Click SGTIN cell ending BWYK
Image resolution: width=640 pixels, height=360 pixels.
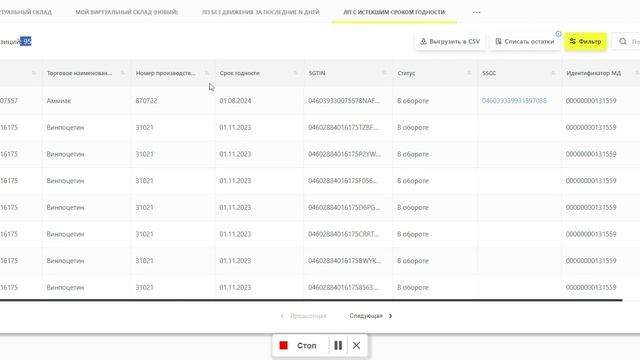pos(345,261)
